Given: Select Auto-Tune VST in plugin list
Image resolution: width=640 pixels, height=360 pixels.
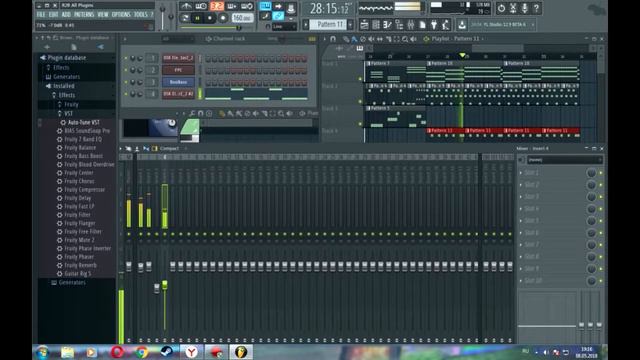Looking at the screenshot, I should (83, 122).
